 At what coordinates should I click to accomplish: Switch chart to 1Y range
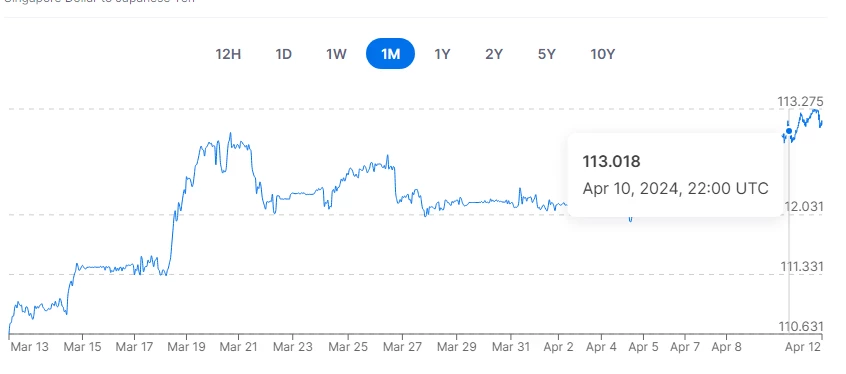[442, 54]
